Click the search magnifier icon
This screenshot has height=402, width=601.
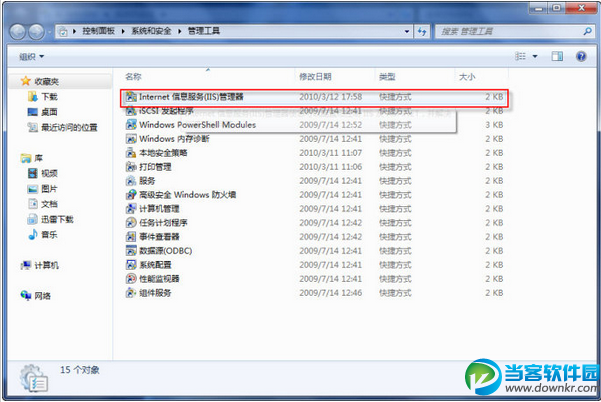point(587,31)
